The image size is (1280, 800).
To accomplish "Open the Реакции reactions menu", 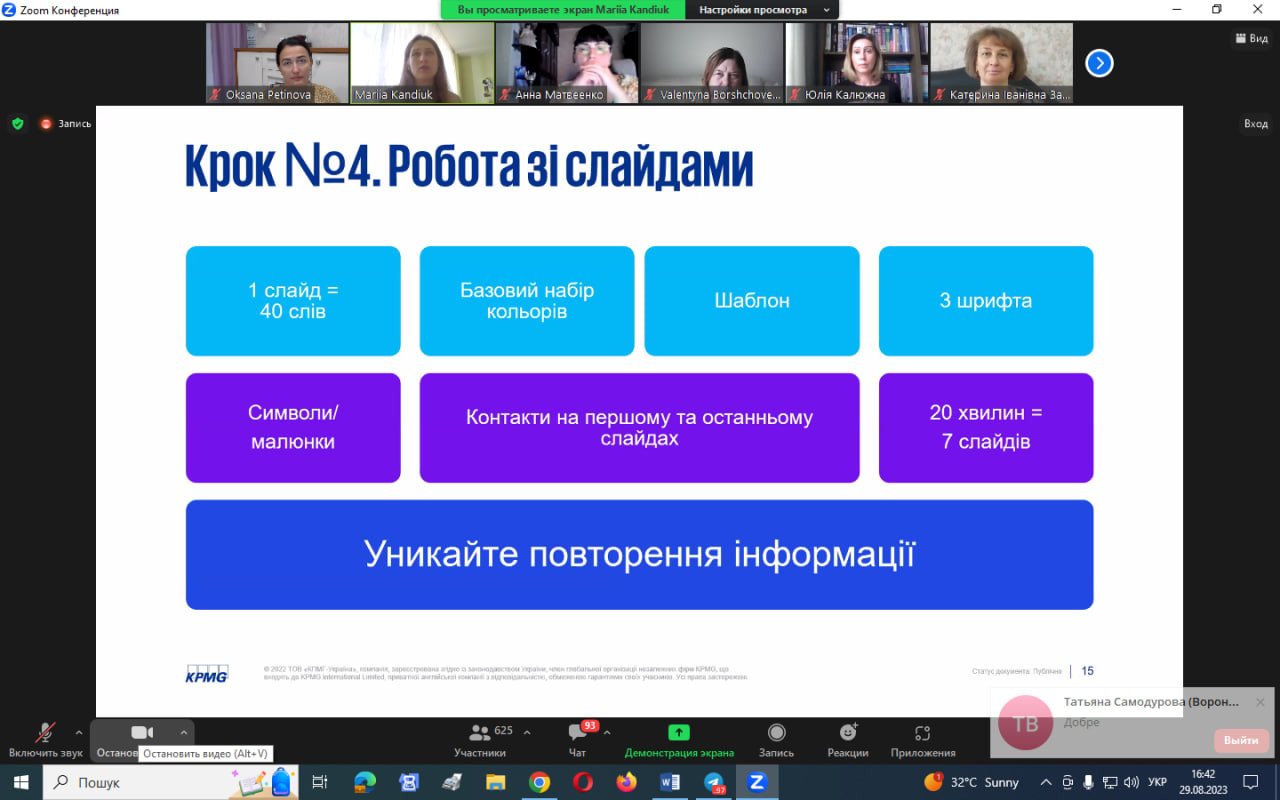I will 848,740.
